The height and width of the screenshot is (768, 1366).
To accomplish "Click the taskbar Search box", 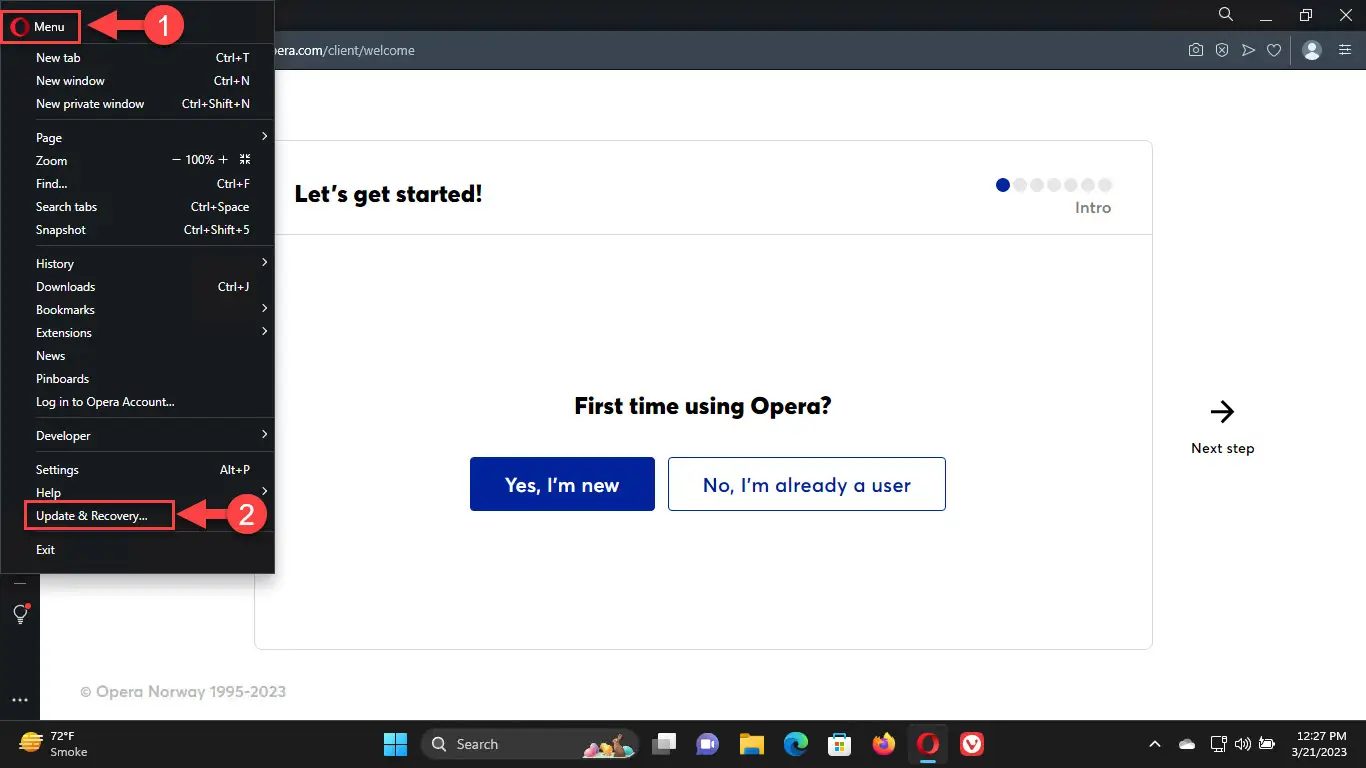I will pos(530,744).
